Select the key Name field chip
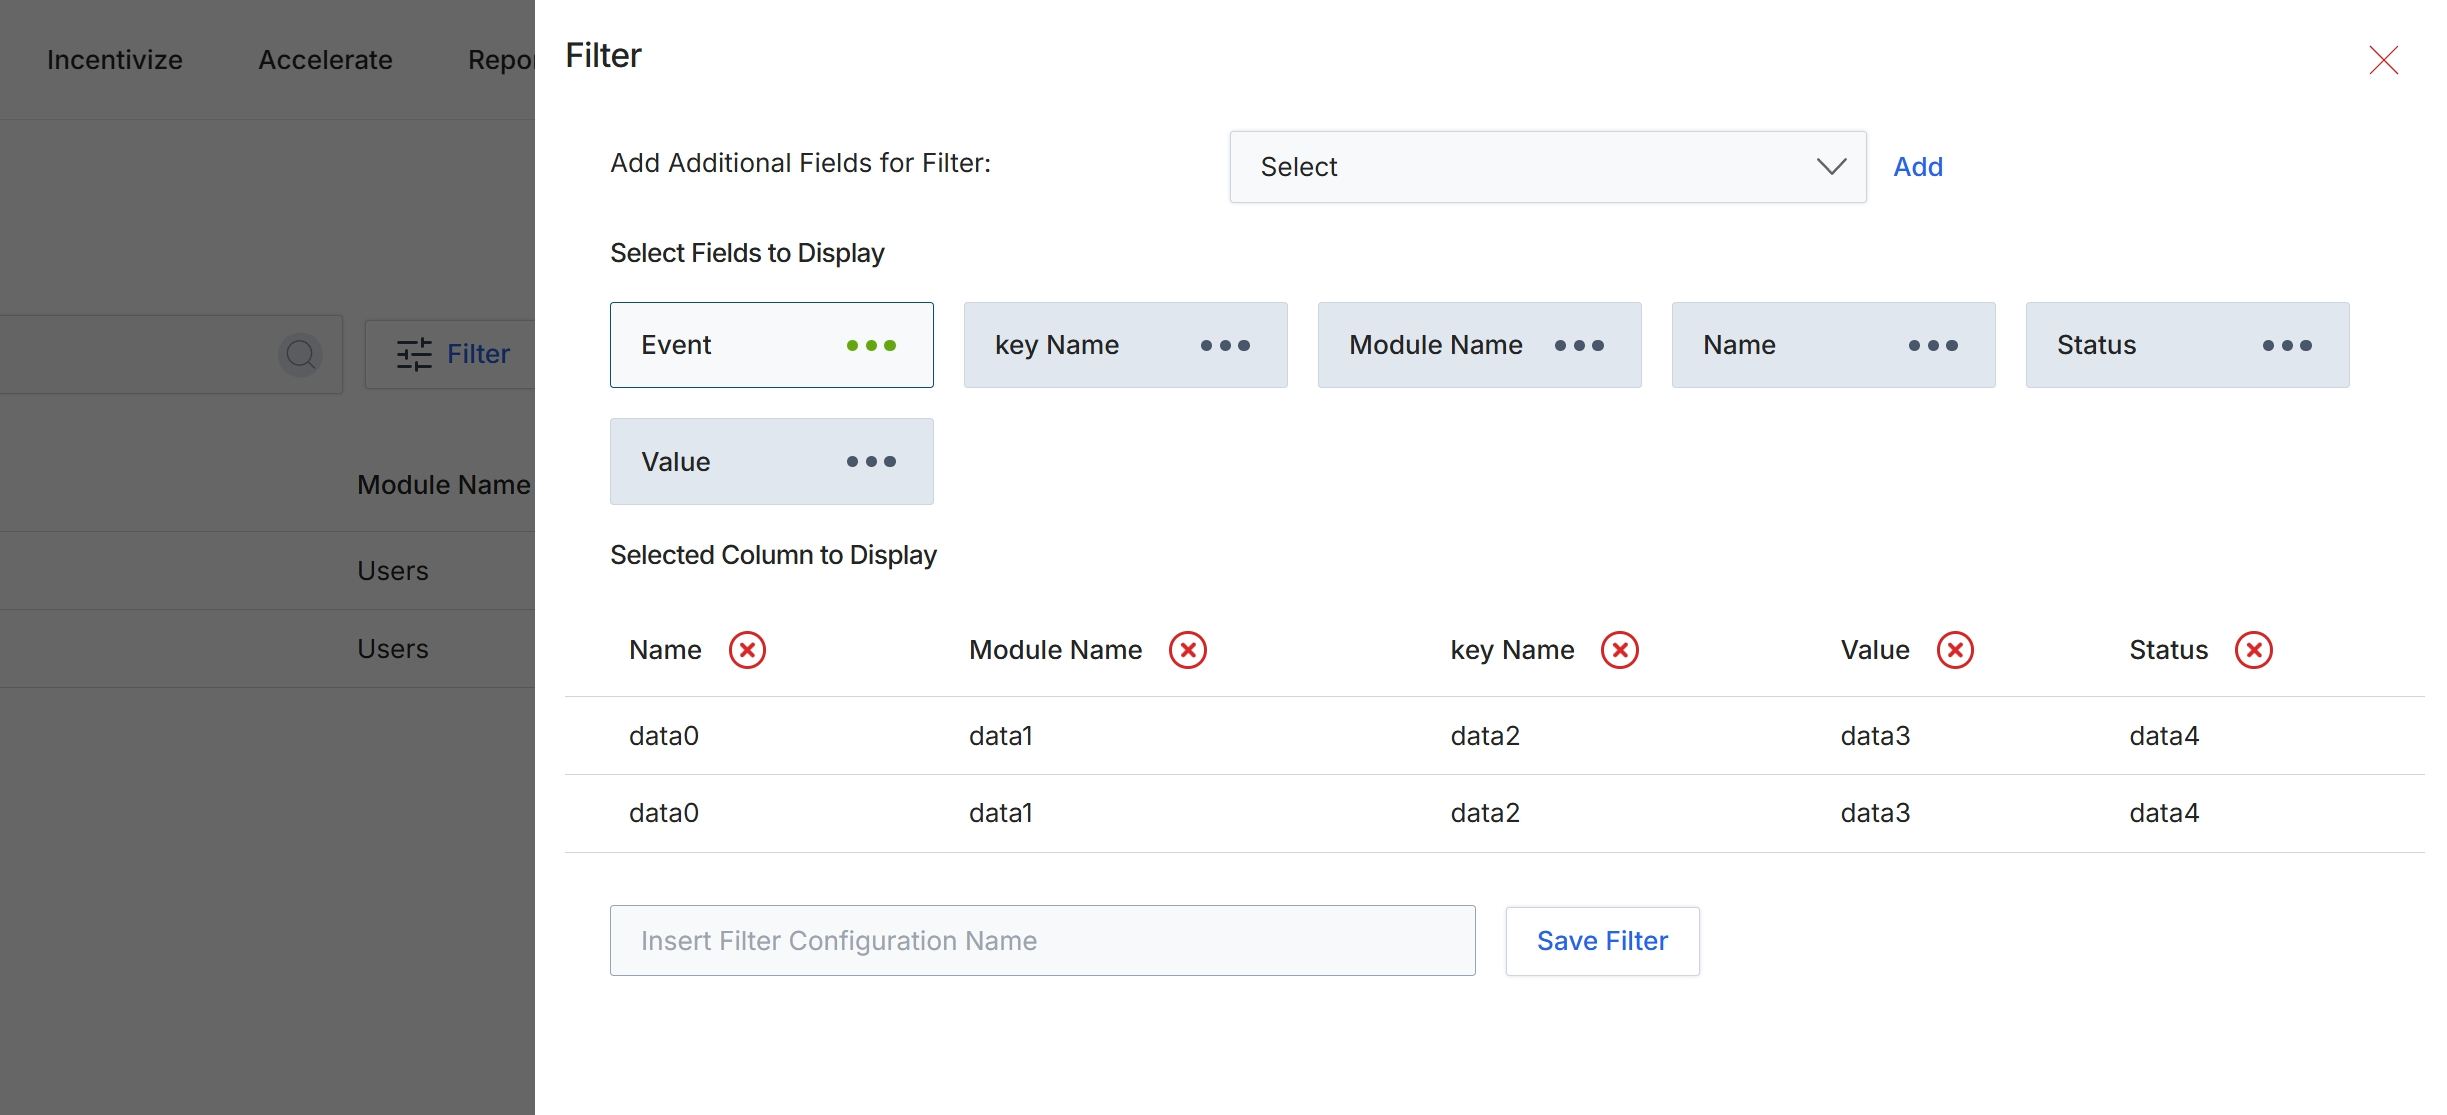Viewport: 2447px width, 1115px height. 1125,345
